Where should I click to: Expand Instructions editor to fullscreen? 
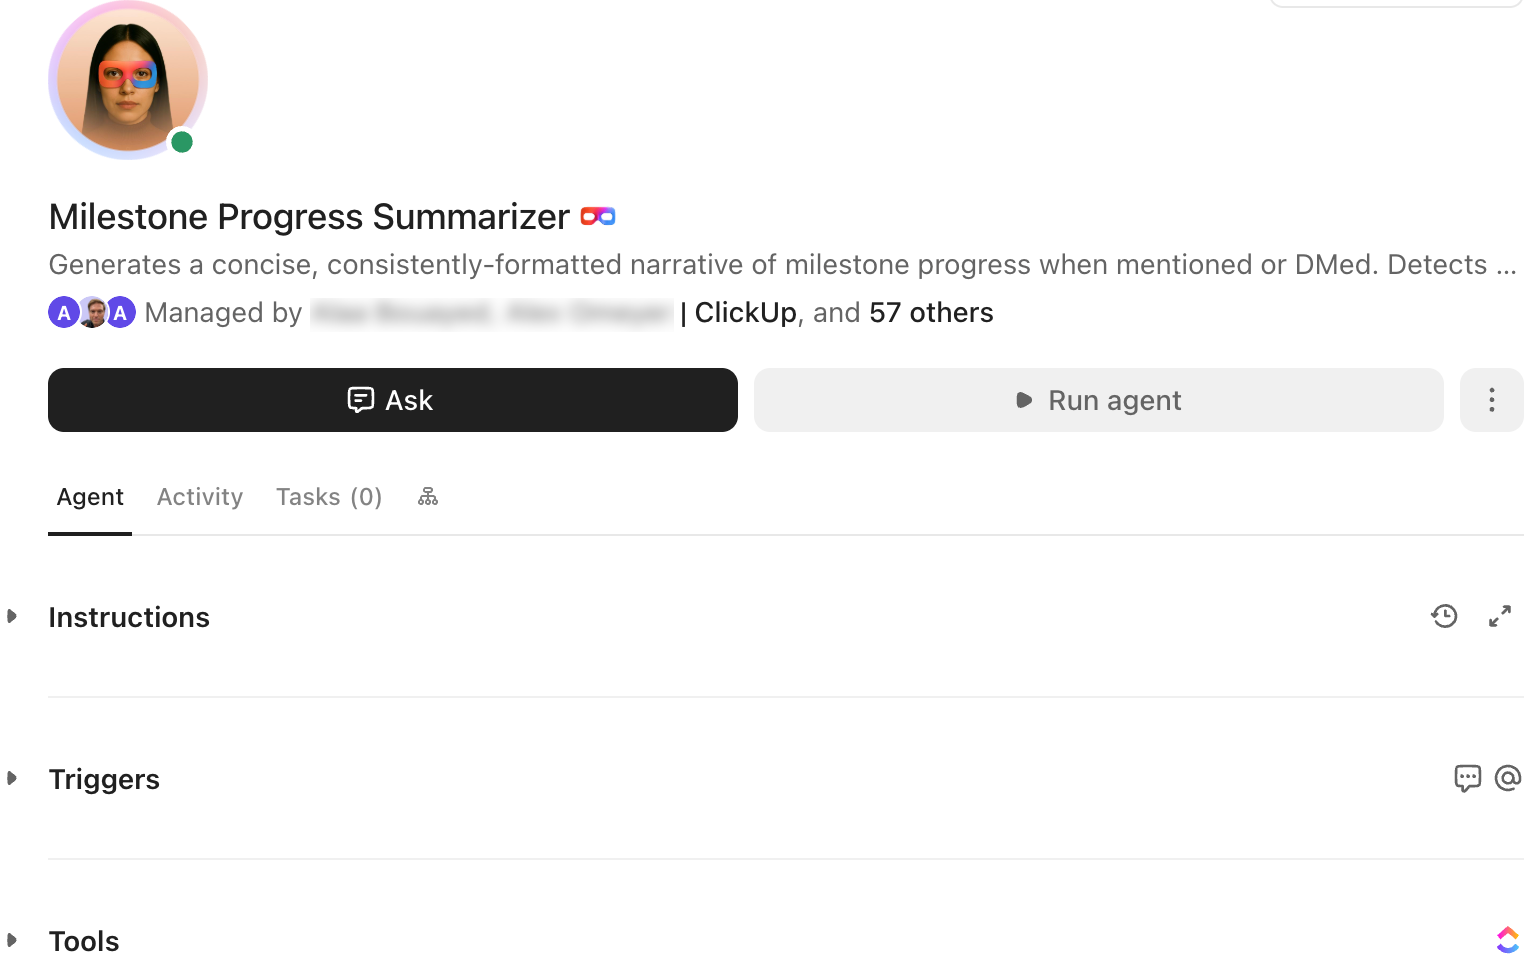tap(1499, 617)
